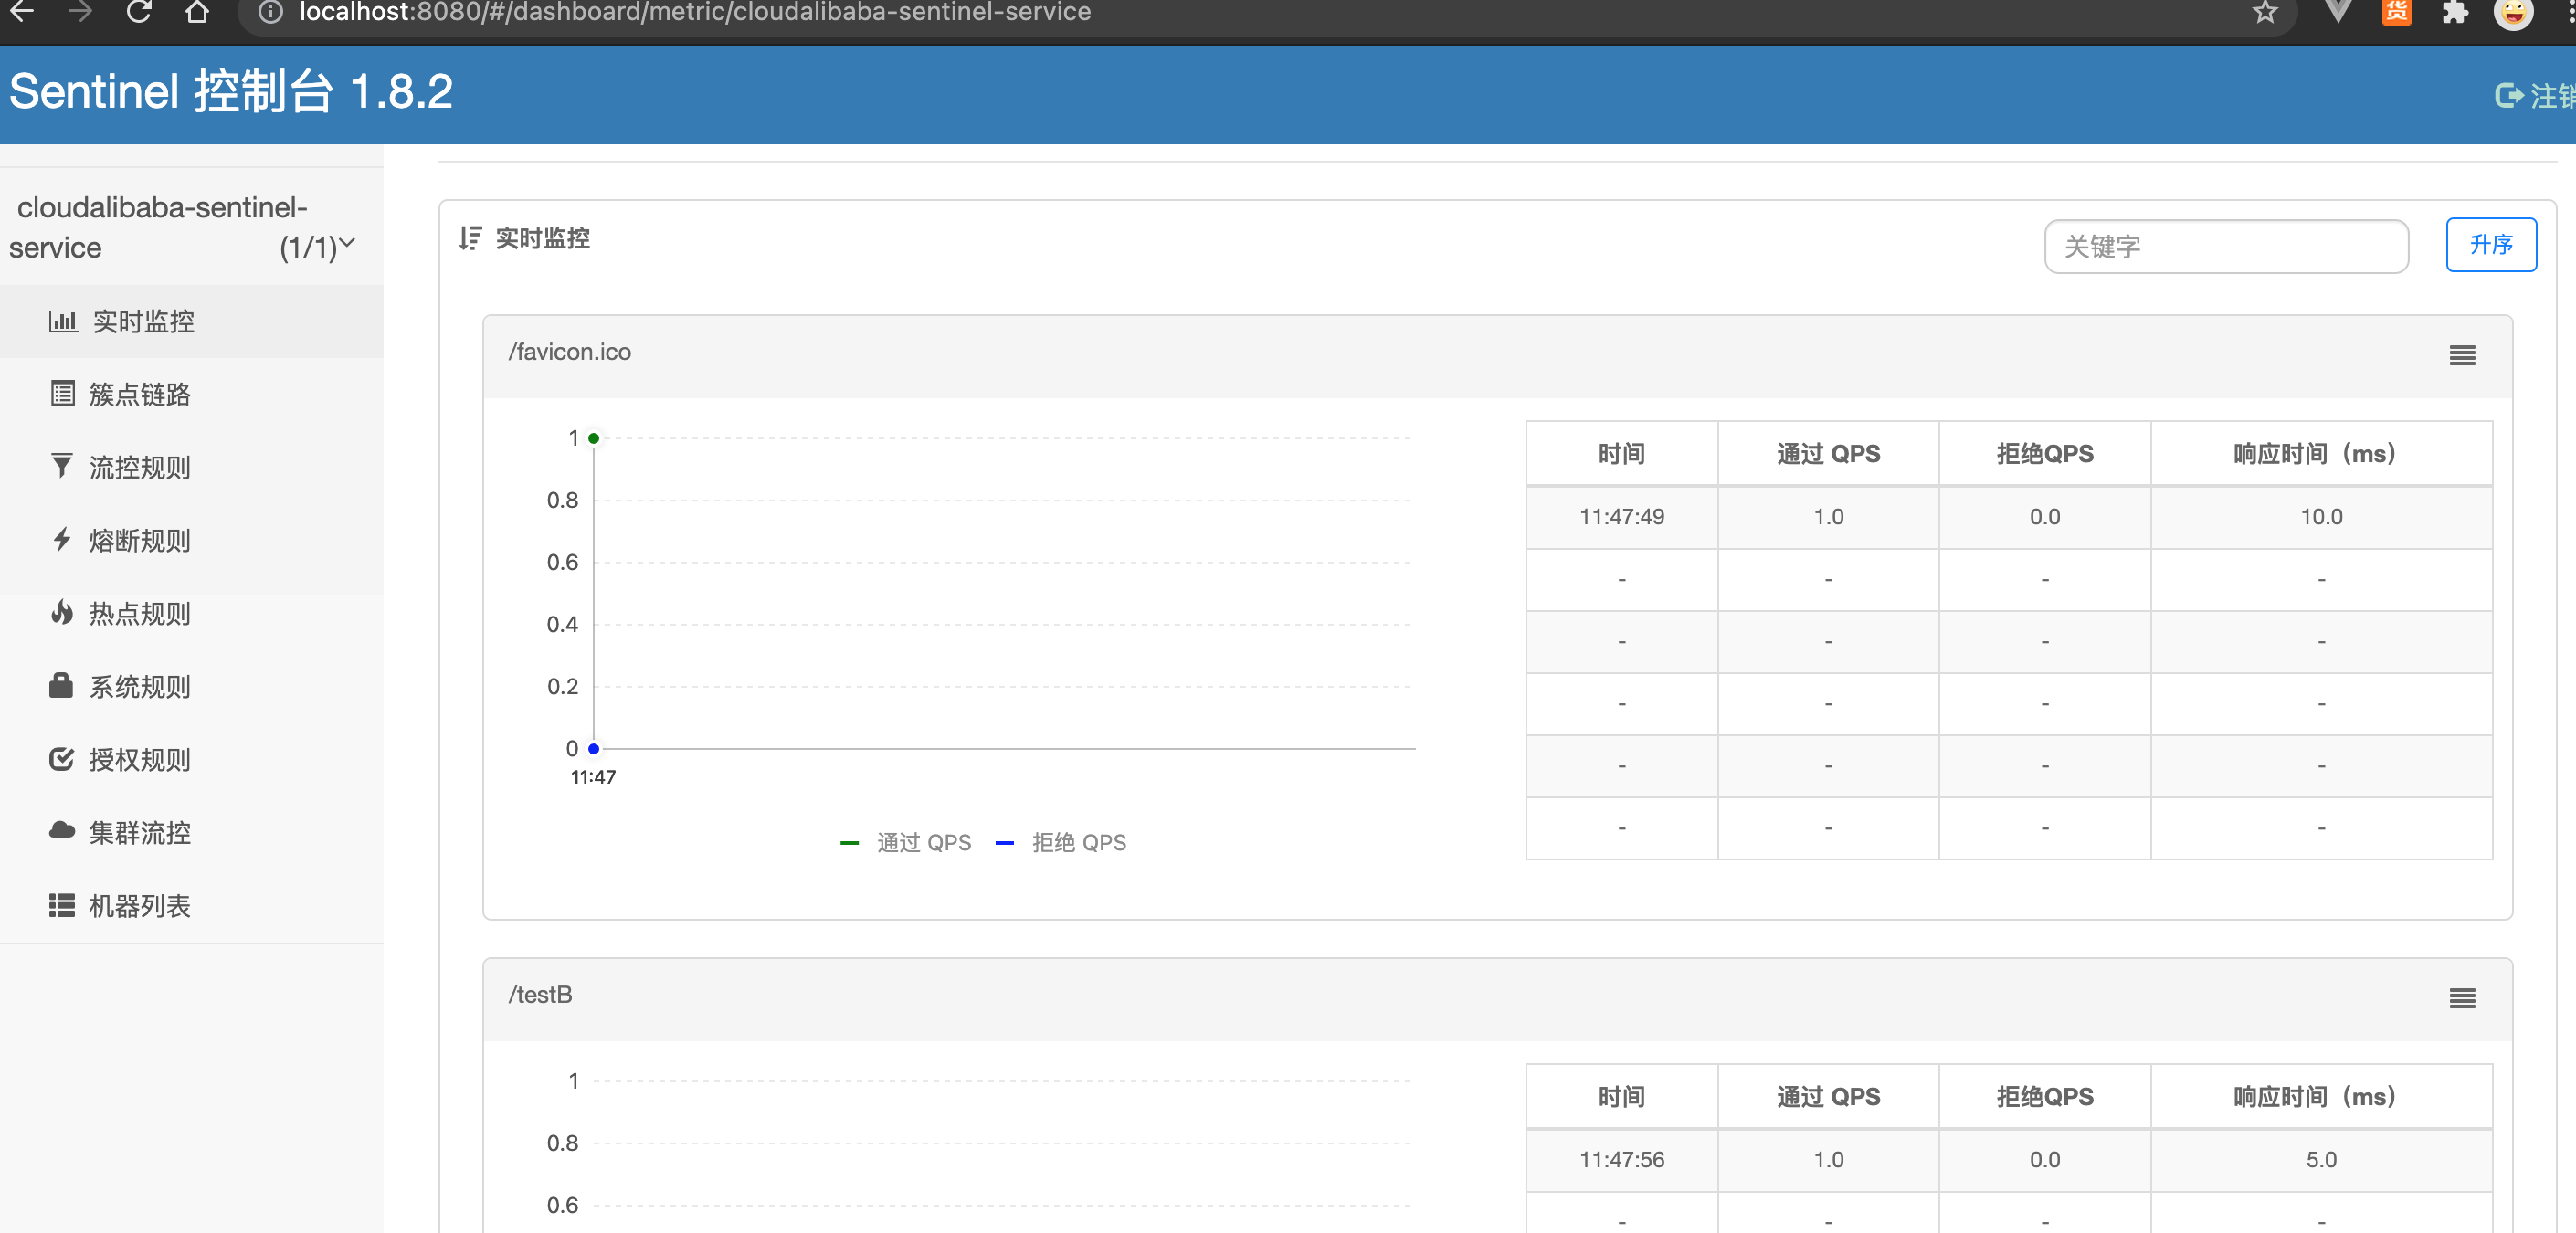
Task: Click the site info icon in address bar
Action: pos(270,12)
